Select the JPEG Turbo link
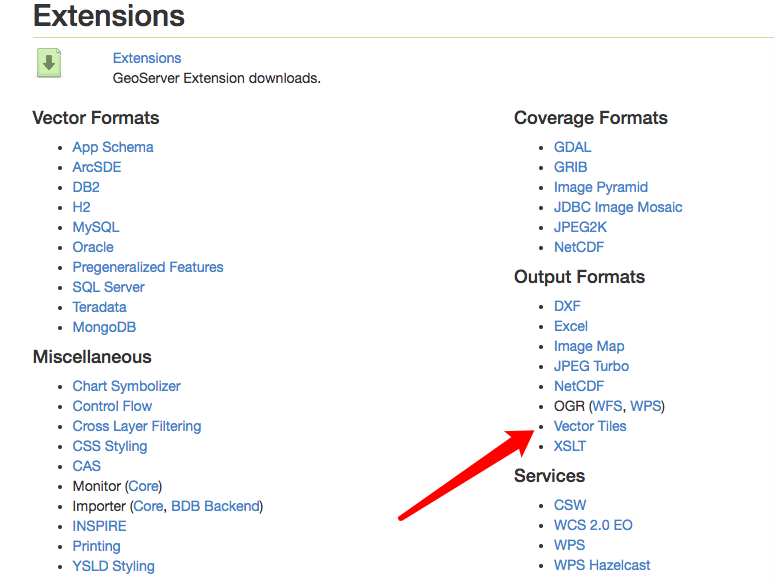Viewport: 774px width, 582px height. pos(591,366)
